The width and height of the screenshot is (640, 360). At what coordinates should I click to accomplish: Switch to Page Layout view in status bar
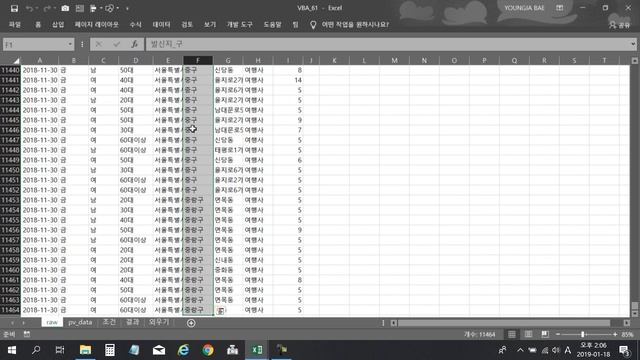tap(528, 334)
